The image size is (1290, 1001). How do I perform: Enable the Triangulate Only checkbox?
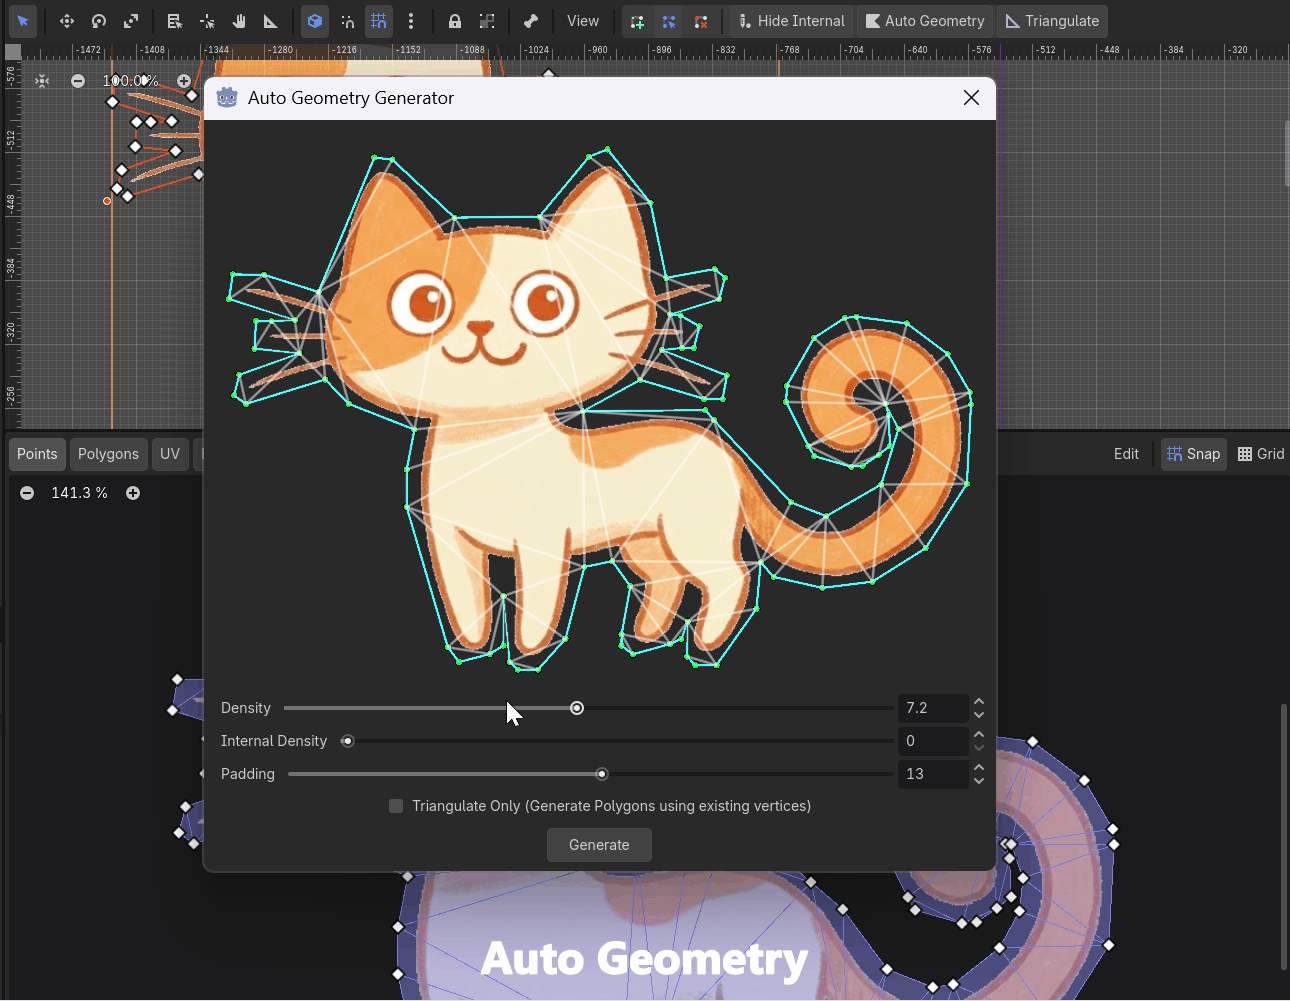[396, 806]
